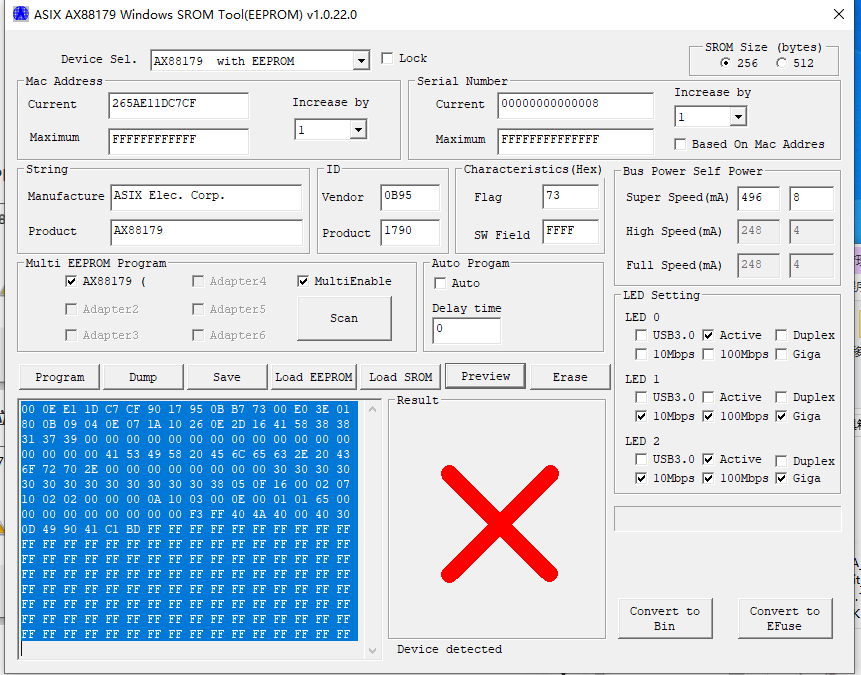Screen dimensions: 861x675
Task: Enable Based On Mac Address checkbox
Action: tap(680, 144)
